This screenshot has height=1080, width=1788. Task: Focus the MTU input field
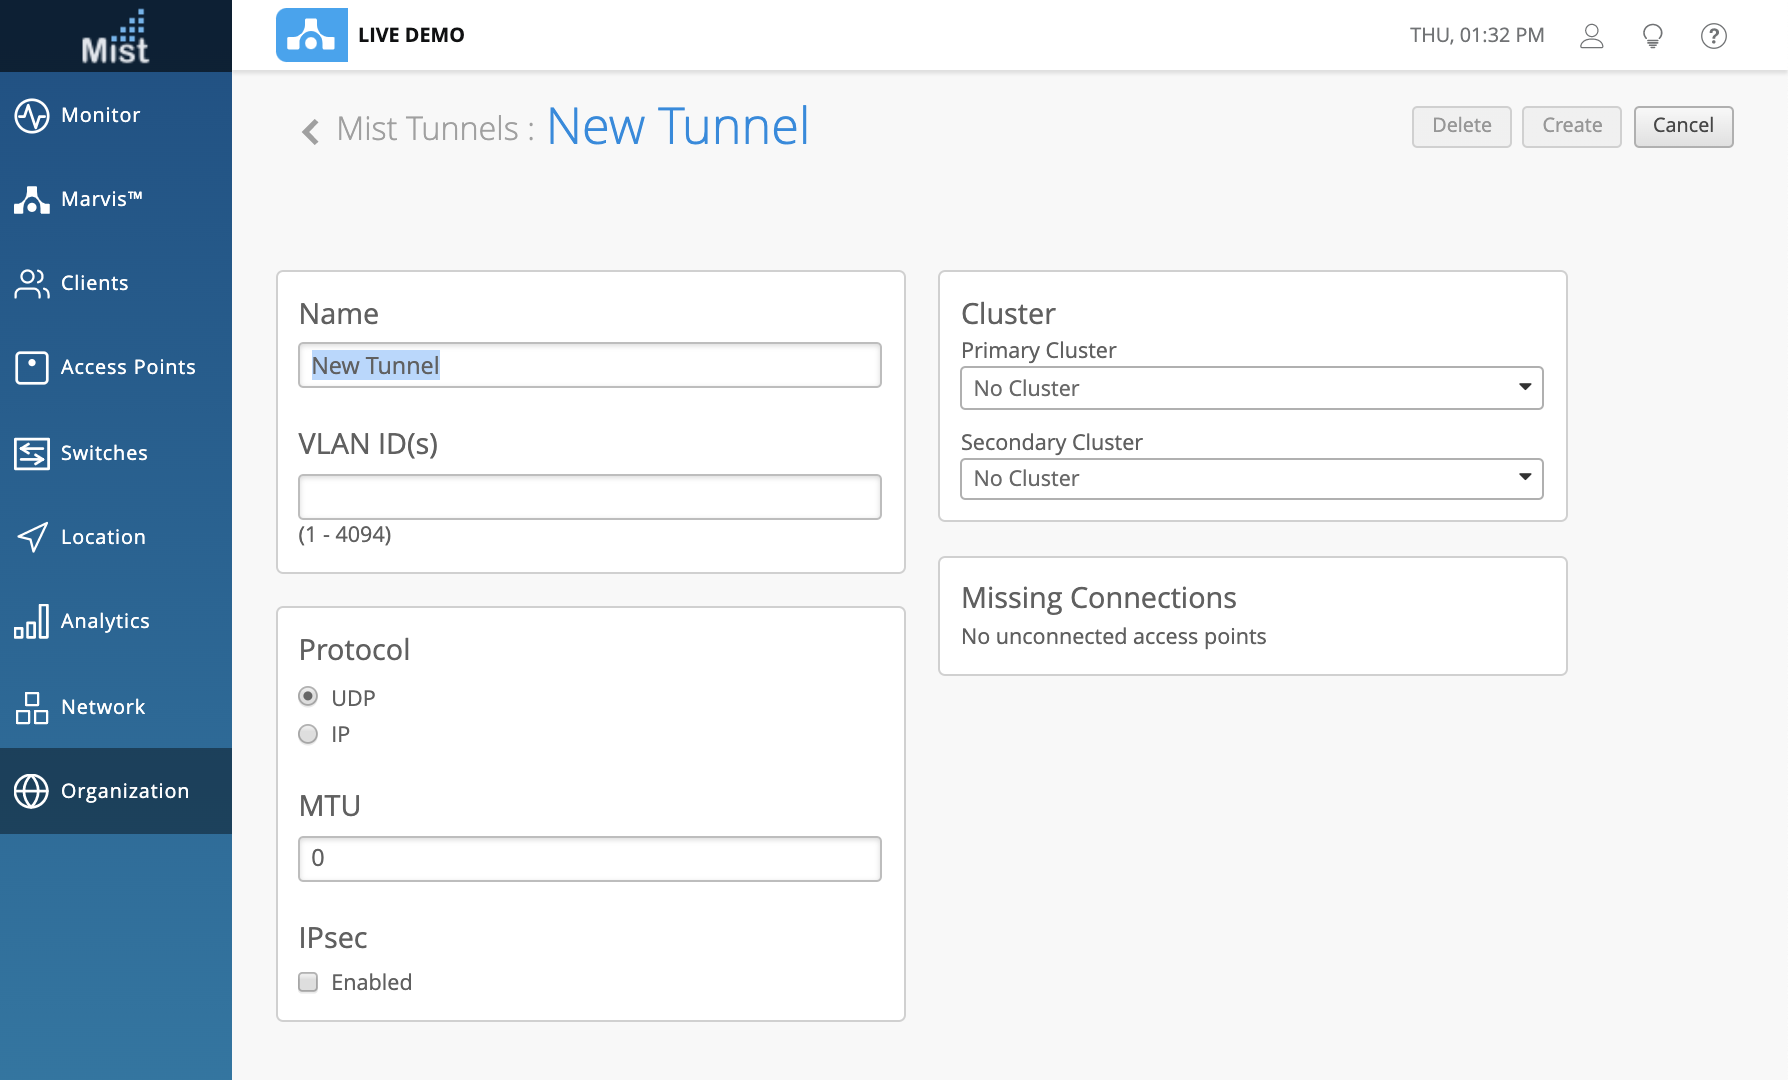click(x=589, y=858)
